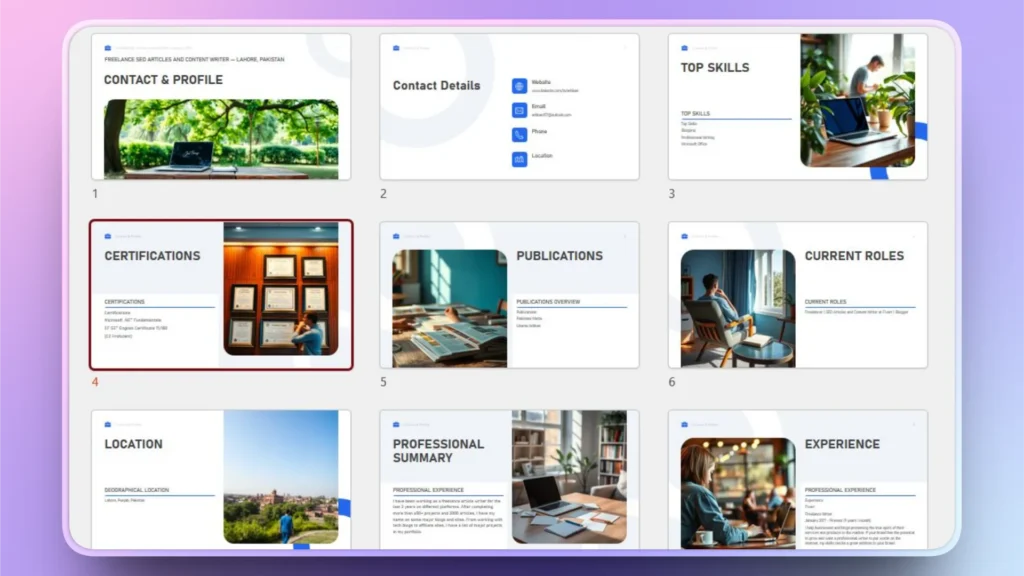Image resolution: width=1024 pixels, height=576 pixels.
Task: Click the blue corner icon on the Experience slide
Action: [x=684, y=424]
